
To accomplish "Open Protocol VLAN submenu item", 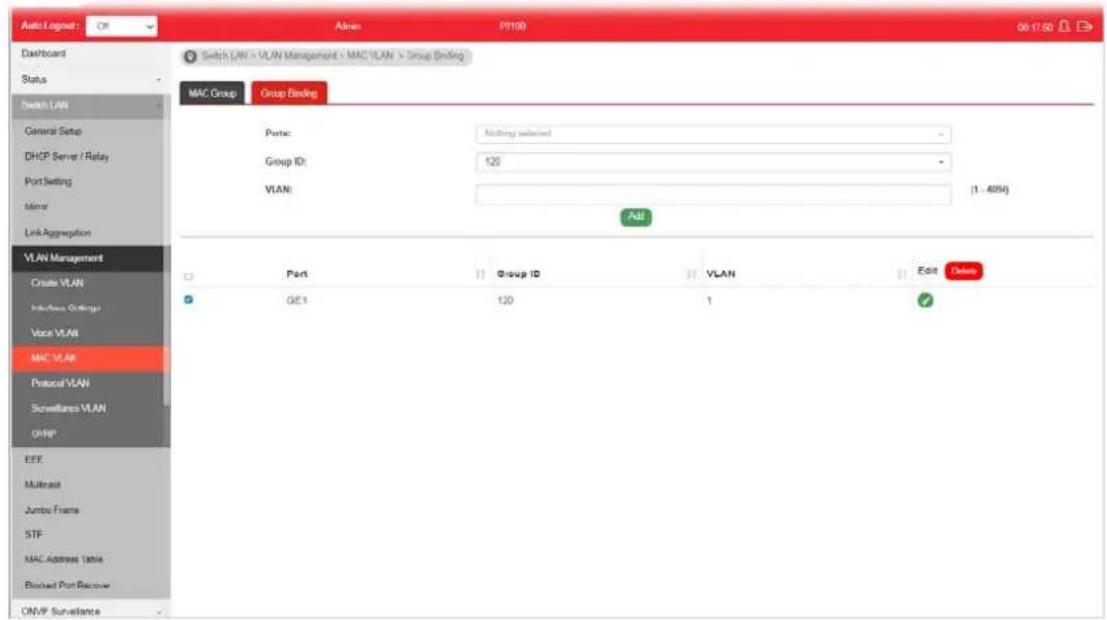I will pos(60,383).
